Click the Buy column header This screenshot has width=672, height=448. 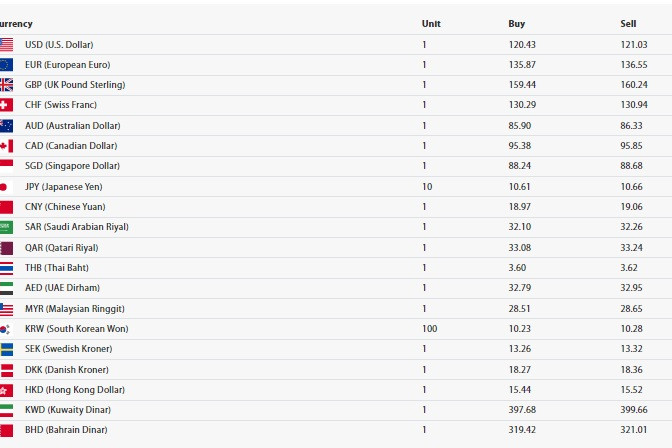pos(516,24)
